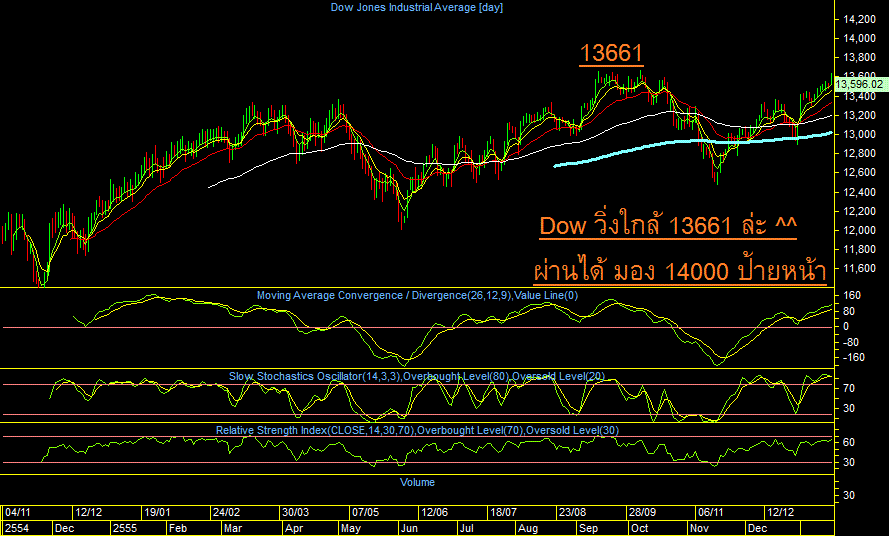
Task: Click the 80 label on MACD scale
Action: coord(849,311)
